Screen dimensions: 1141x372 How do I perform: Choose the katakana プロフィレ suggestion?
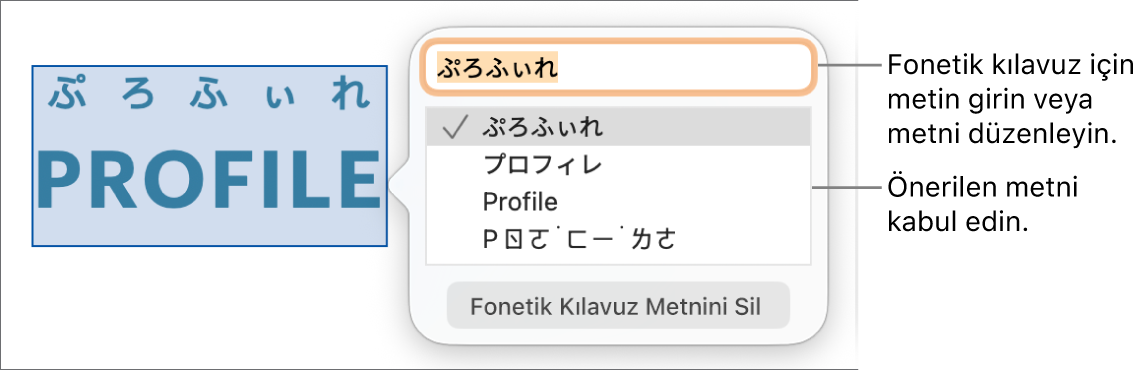[x=618, y=165]
